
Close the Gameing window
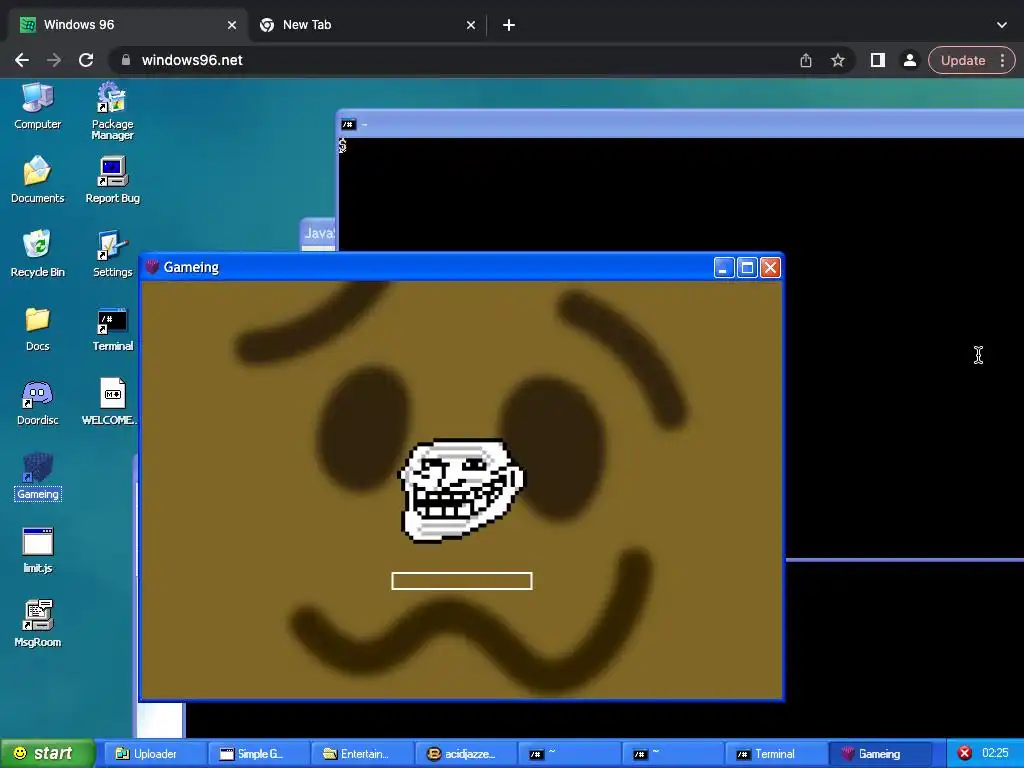coord(771,268)
